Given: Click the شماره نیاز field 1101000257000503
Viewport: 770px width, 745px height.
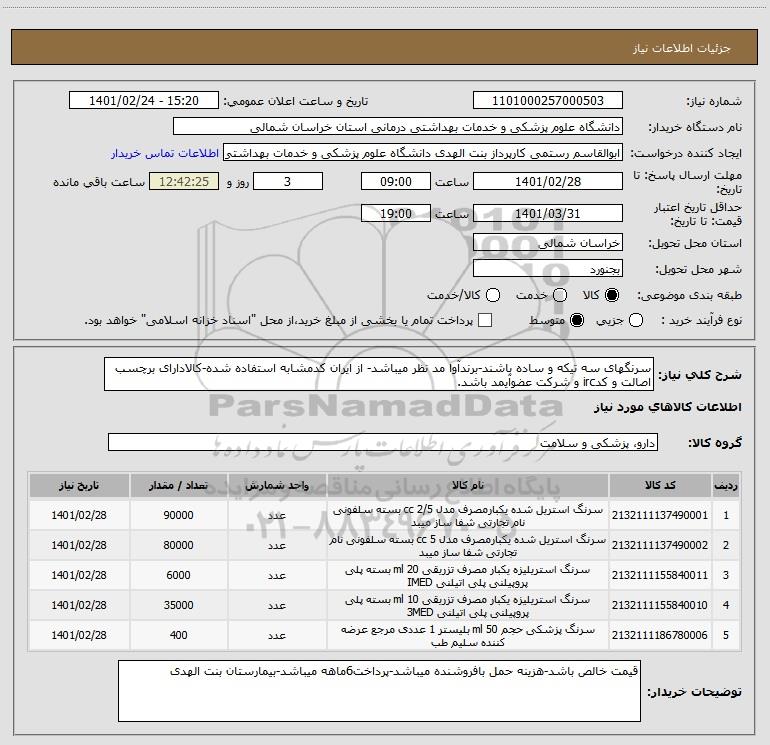Looking at the screenshot, I should [x=548, y=101].
